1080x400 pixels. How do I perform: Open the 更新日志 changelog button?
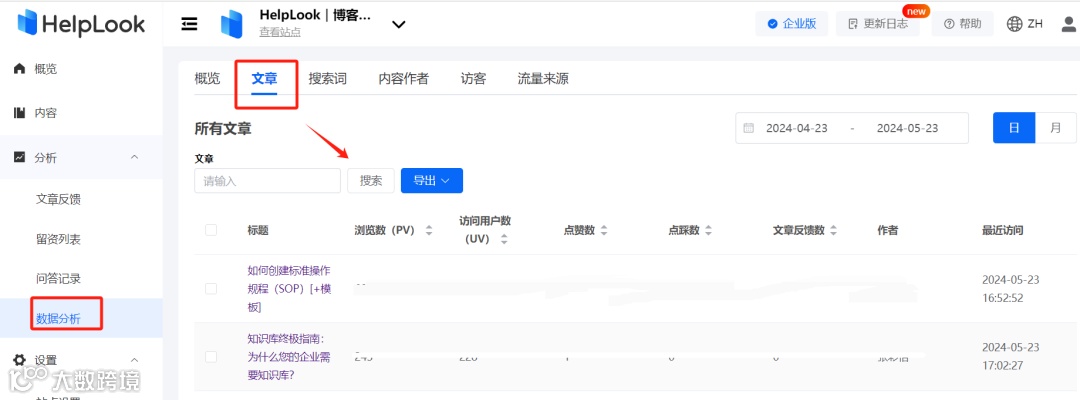[878, 24]
